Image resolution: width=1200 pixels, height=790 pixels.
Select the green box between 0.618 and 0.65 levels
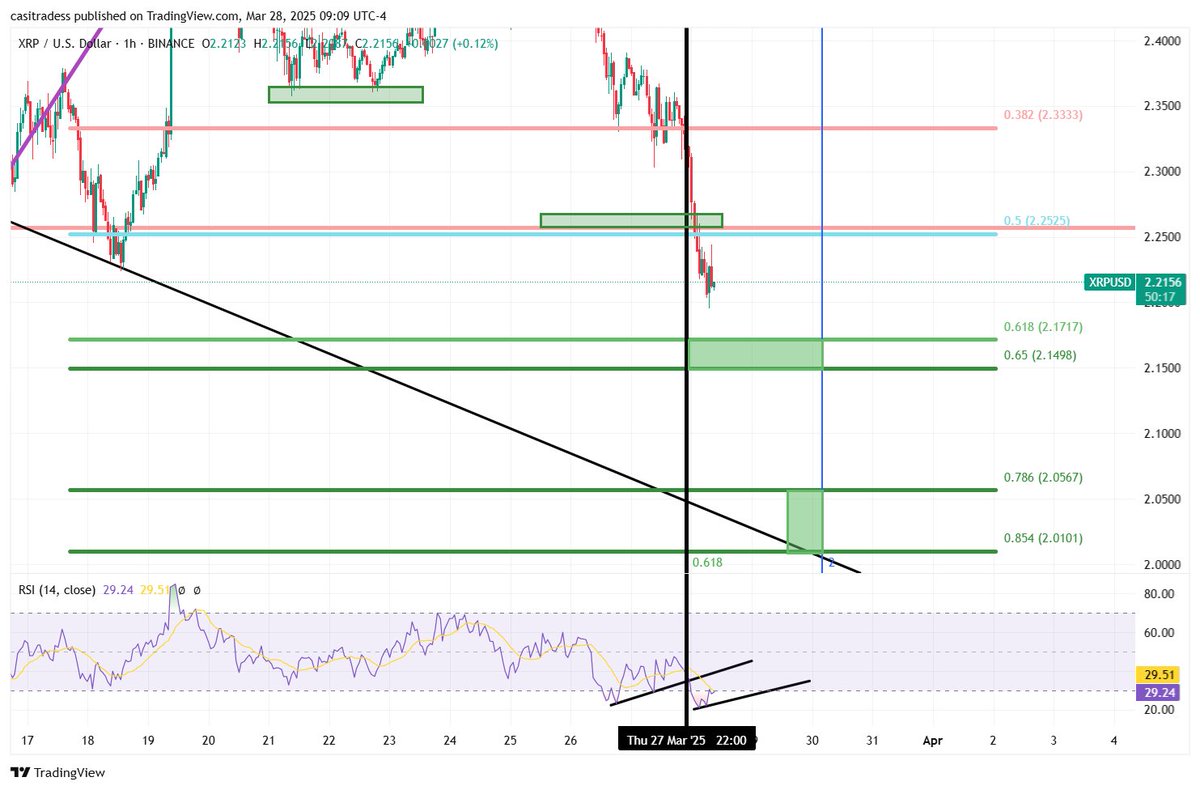pyautogui.click(x=755, y=354)
